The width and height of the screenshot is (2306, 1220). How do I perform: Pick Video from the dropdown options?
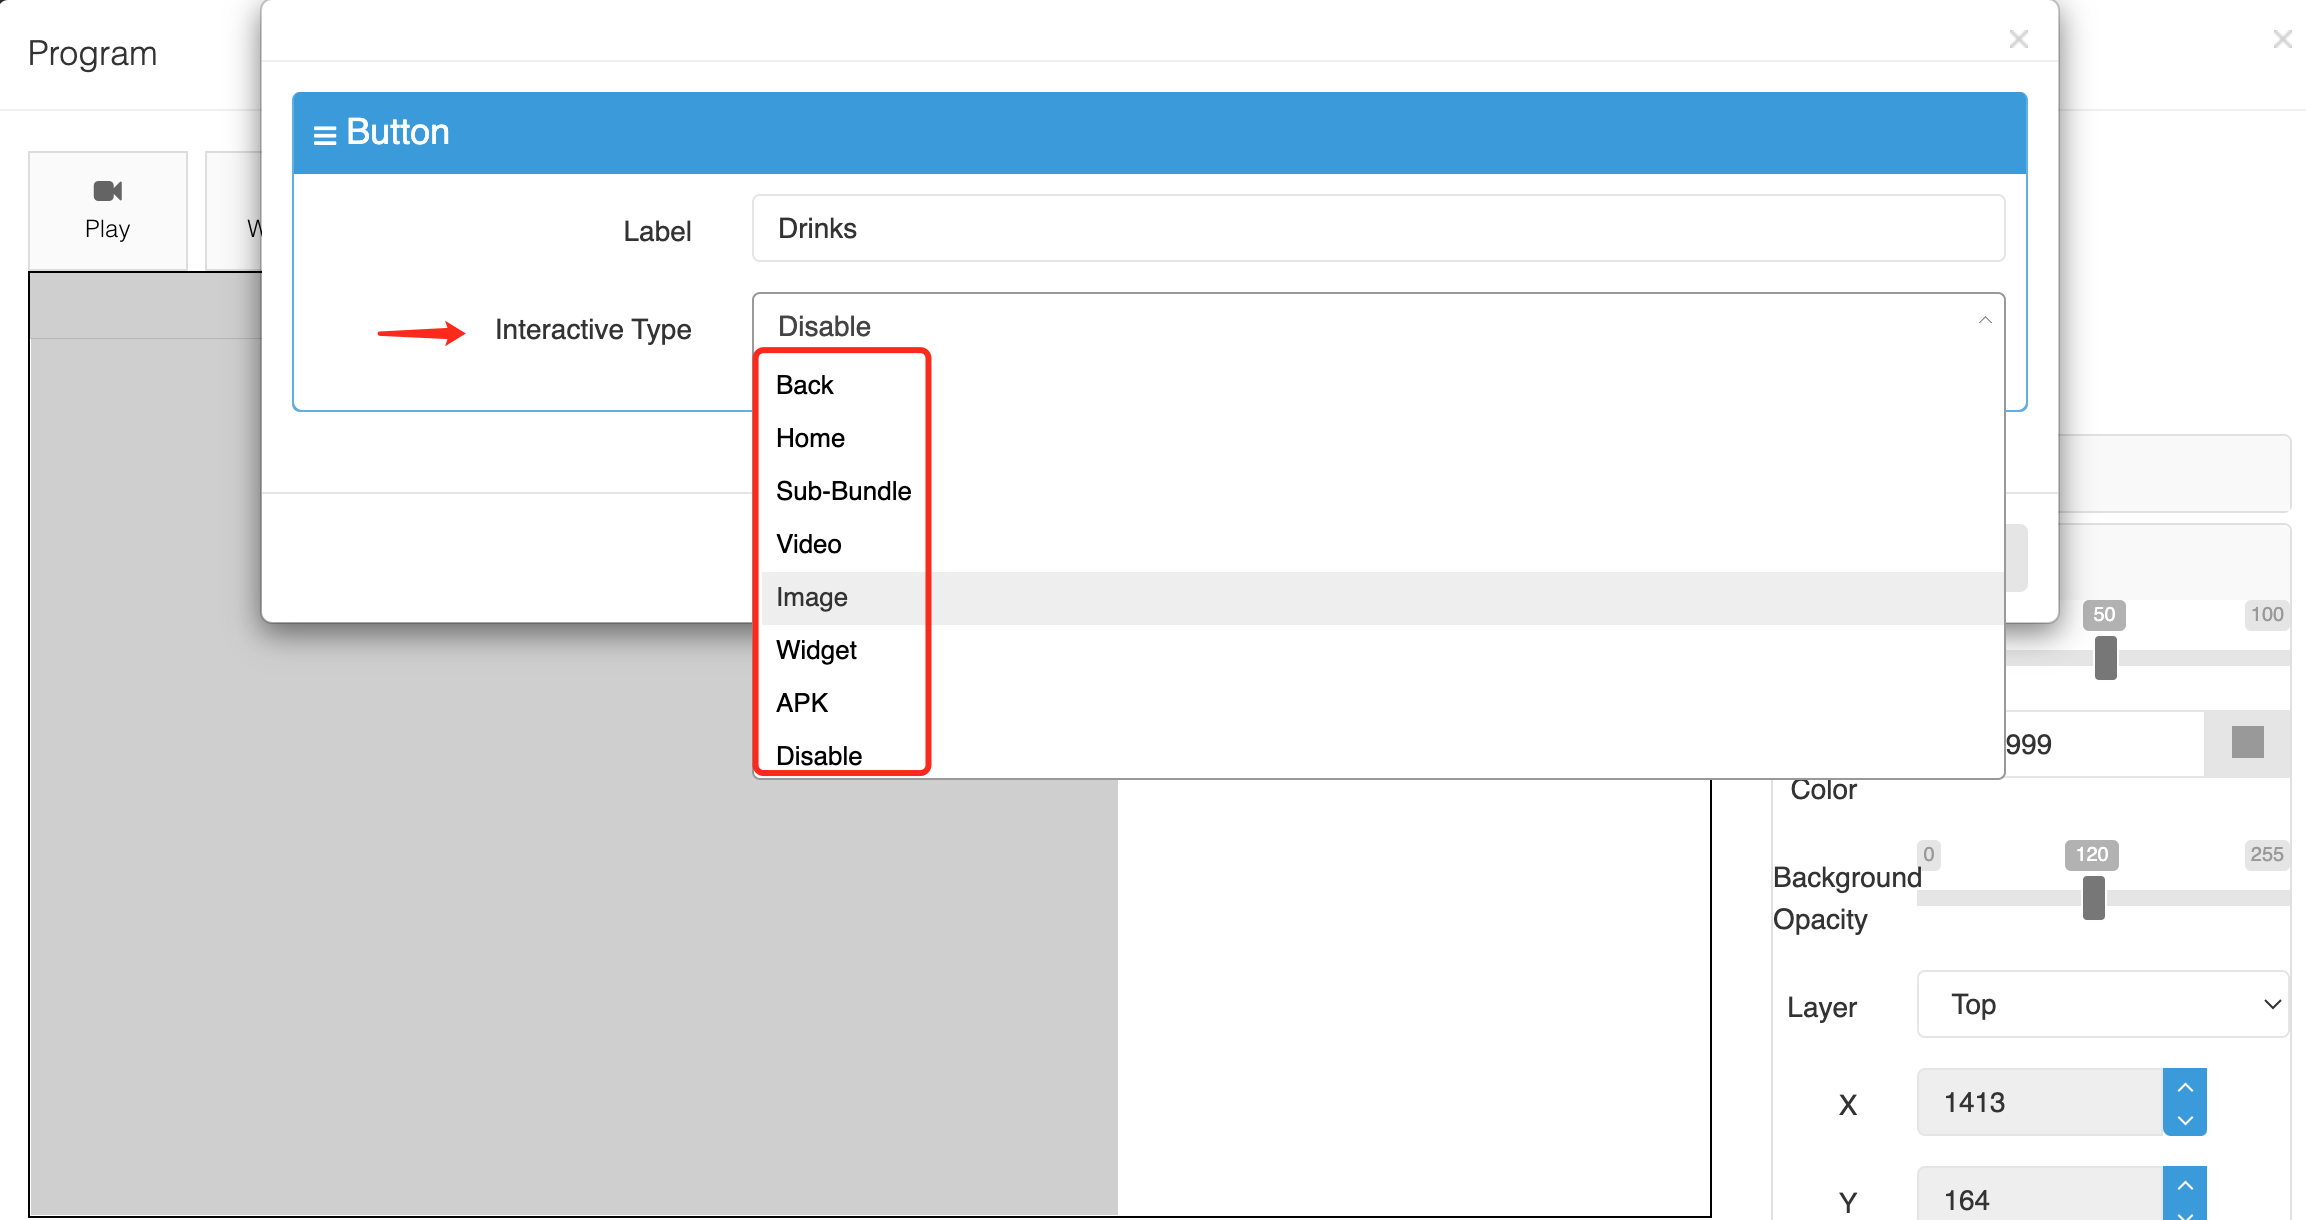(808, 544)
